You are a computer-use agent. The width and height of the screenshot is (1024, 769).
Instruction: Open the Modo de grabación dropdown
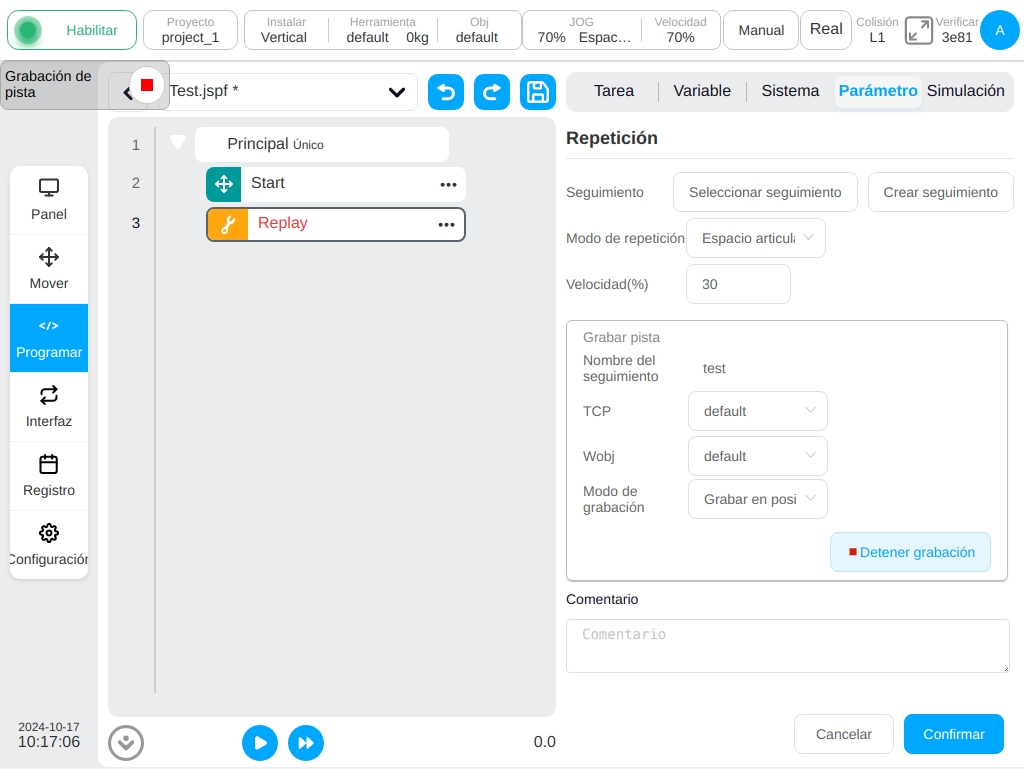coord(758,499)
